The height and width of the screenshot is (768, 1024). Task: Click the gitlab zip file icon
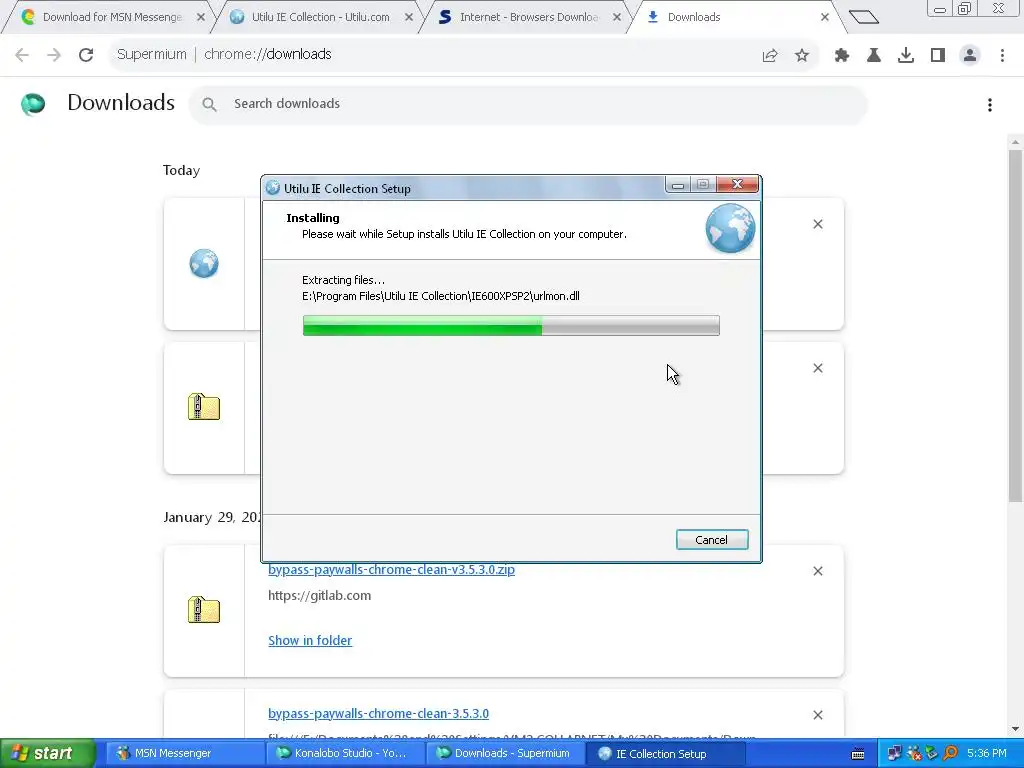204,610
